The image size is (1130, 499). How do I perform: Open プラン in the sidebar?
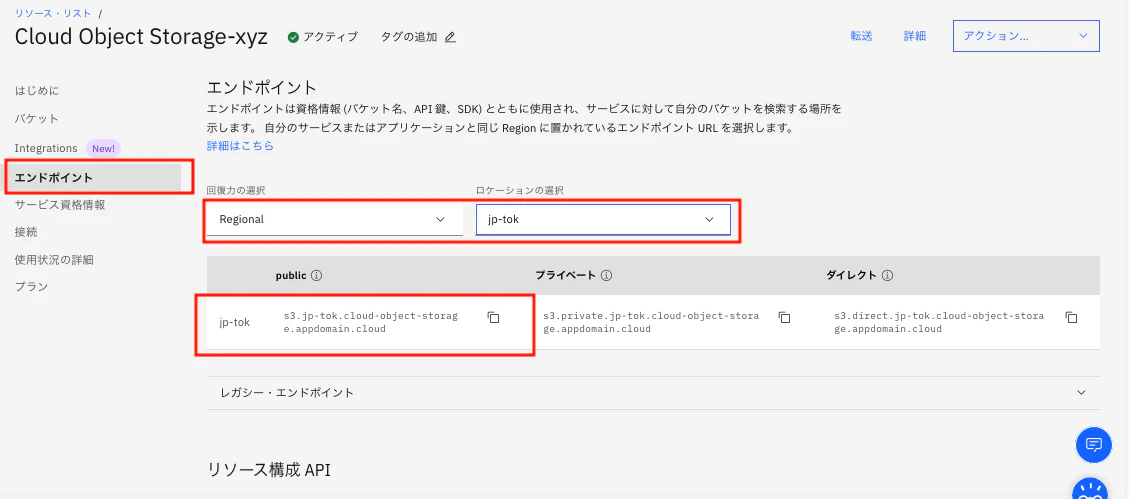coord(31,287)
